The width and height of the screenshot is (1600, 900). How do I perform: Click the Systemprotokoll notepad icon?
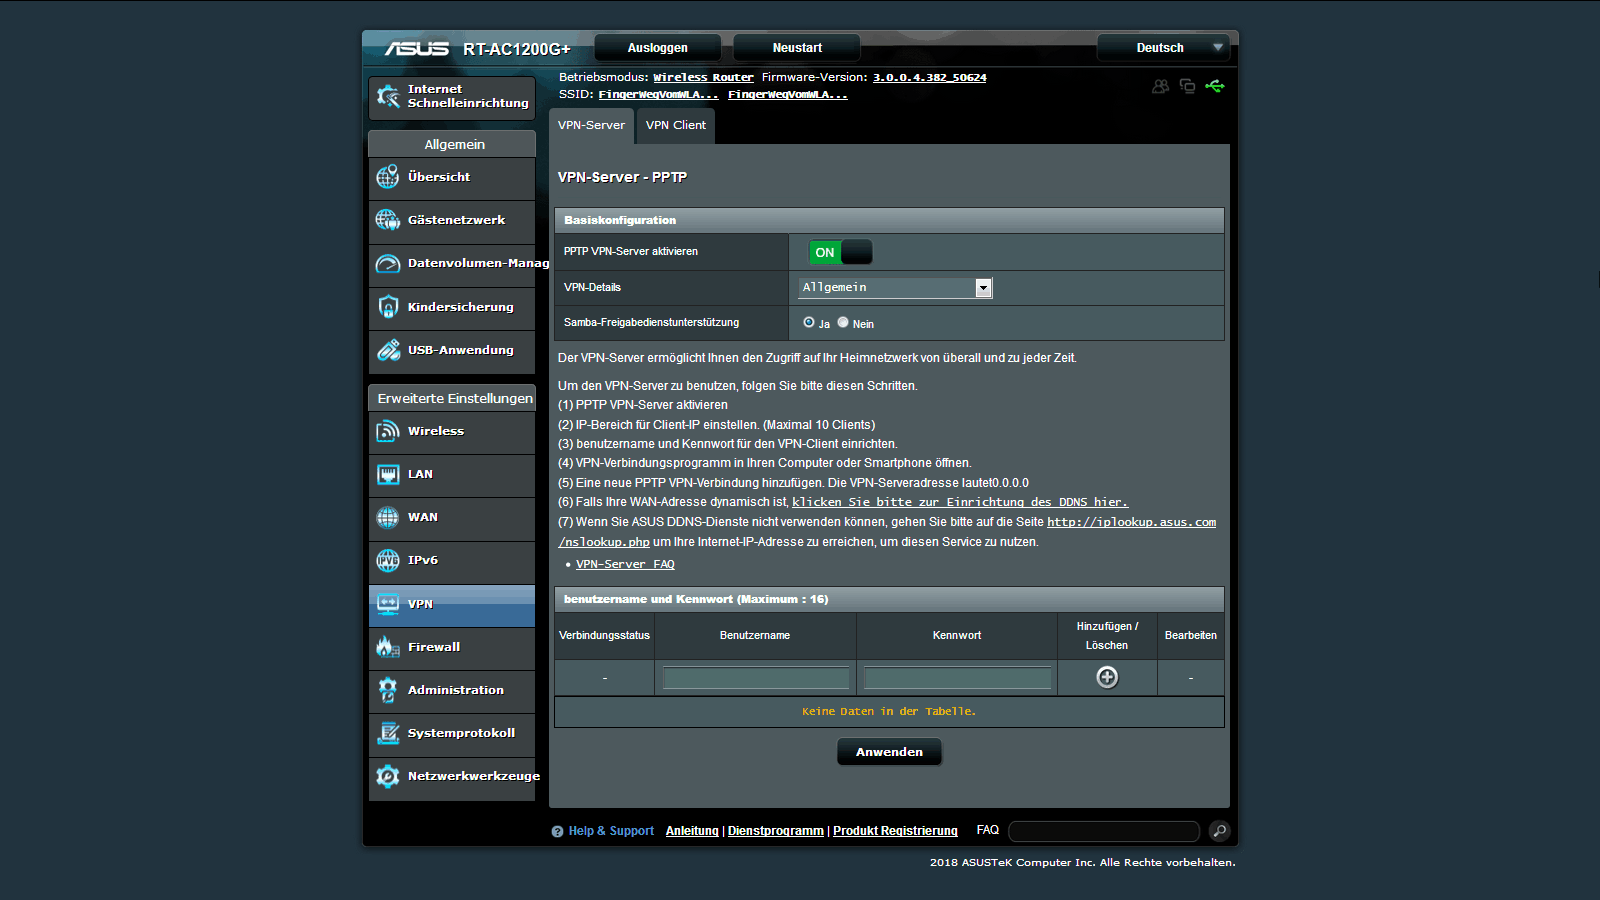pos(388,733)
